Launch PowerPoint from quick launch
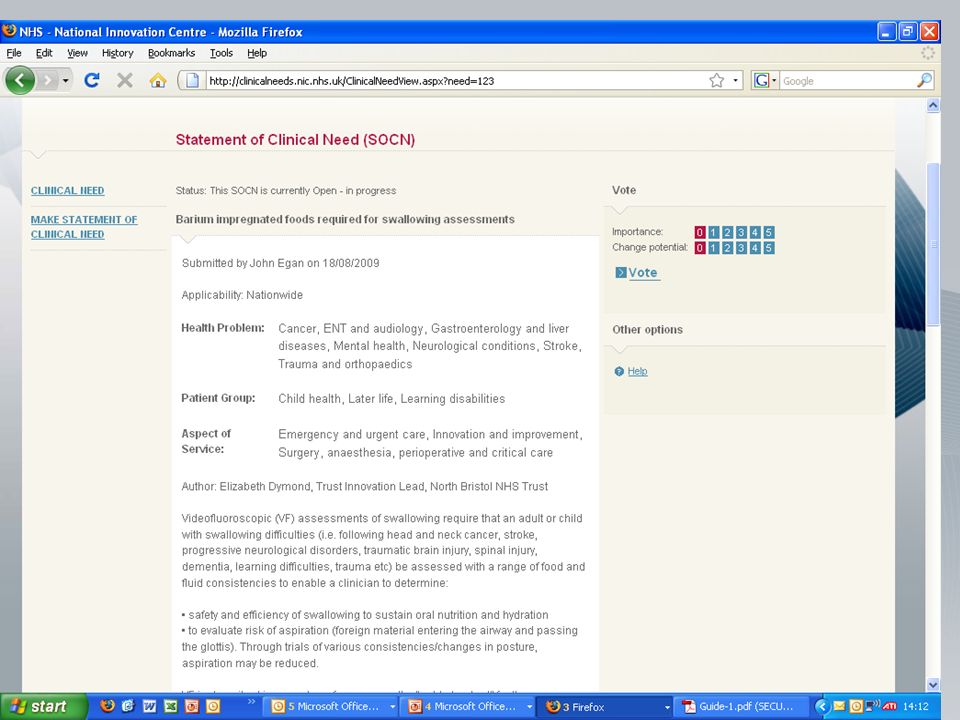 pyautogui.click(x=192, y=706)
